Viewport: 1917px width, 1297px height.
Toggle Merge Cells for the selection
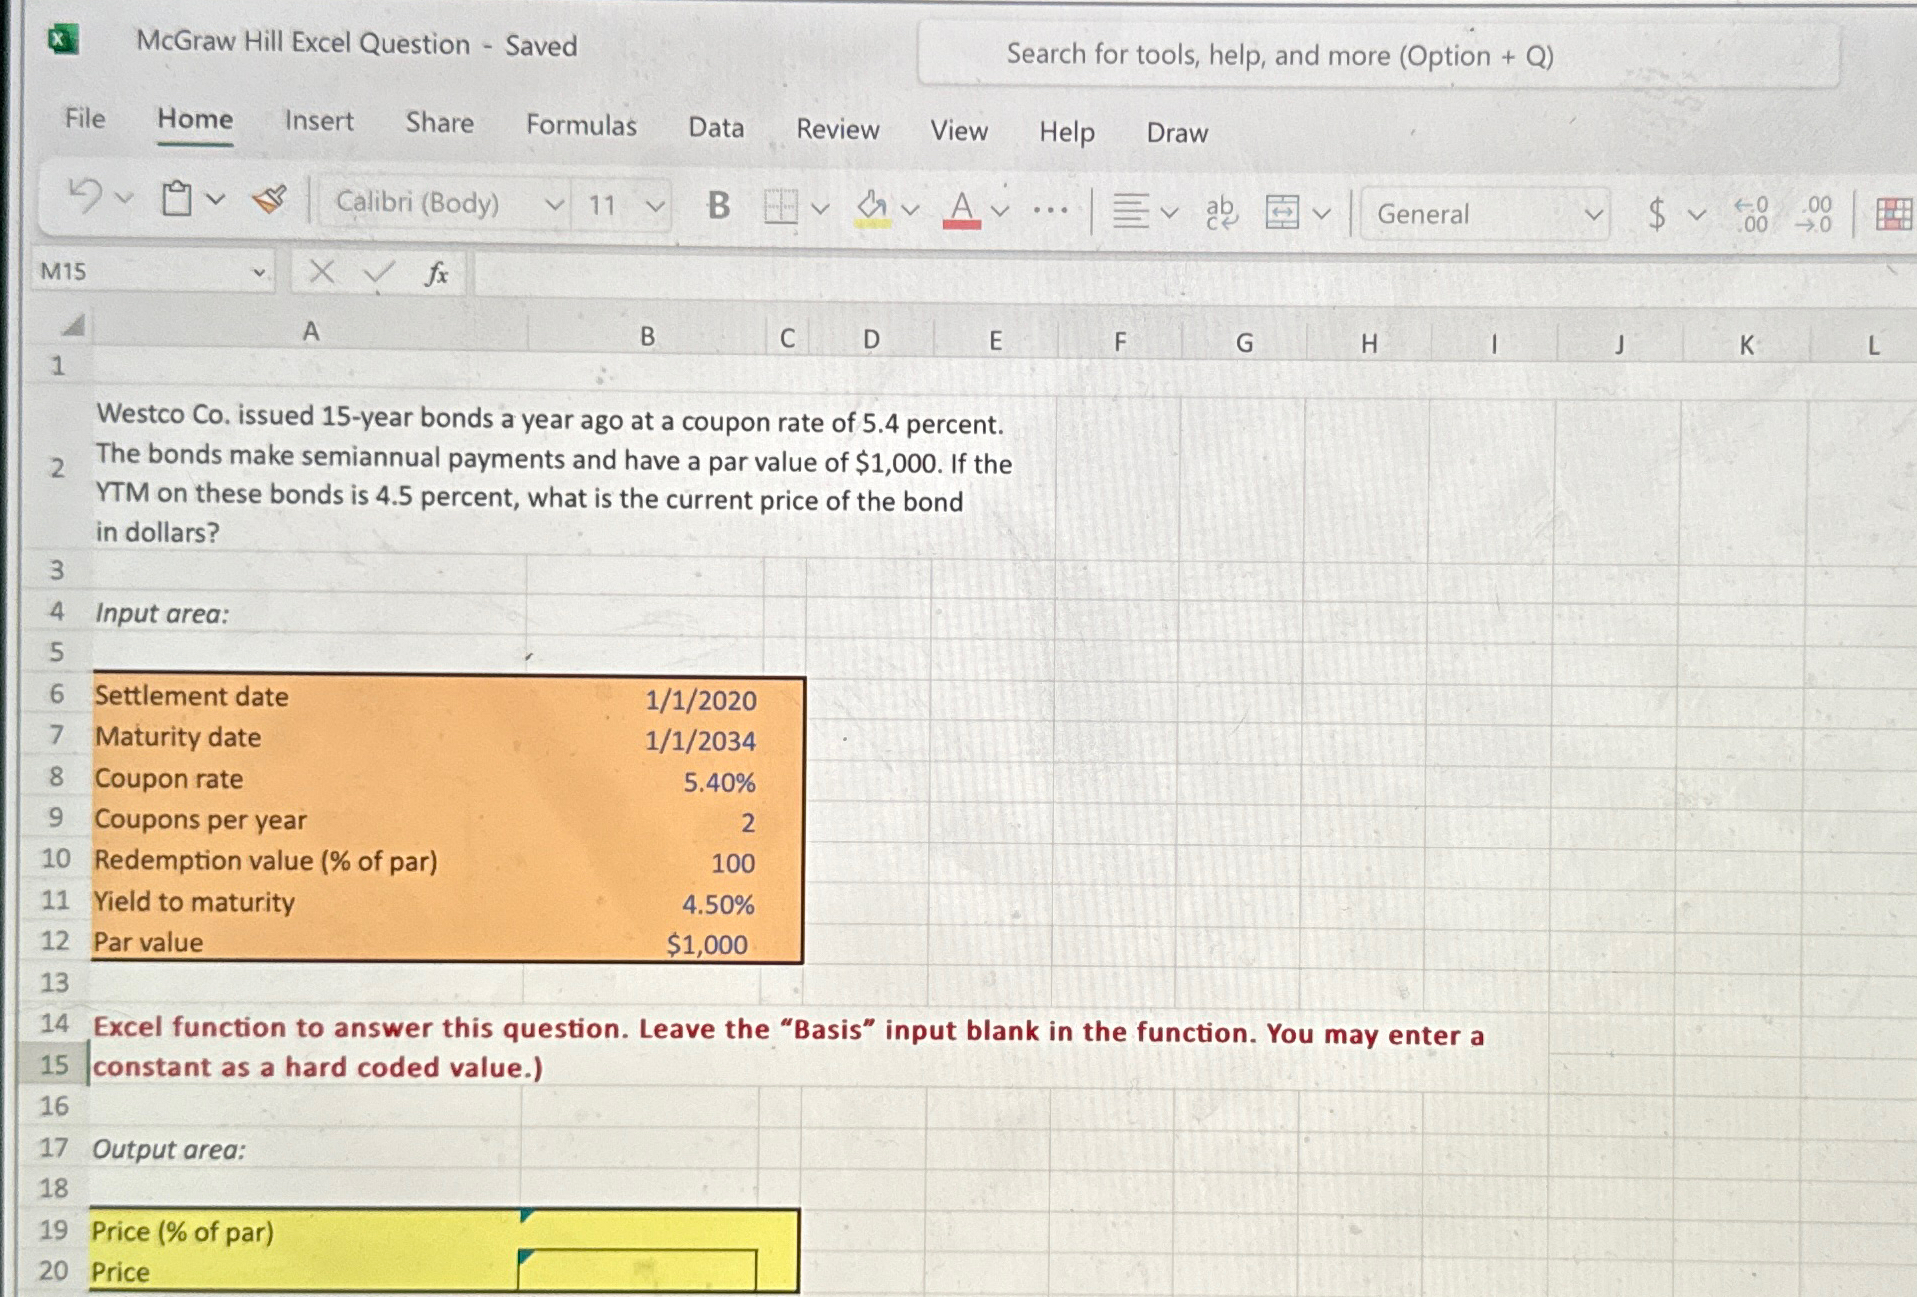click(1283, 213)
